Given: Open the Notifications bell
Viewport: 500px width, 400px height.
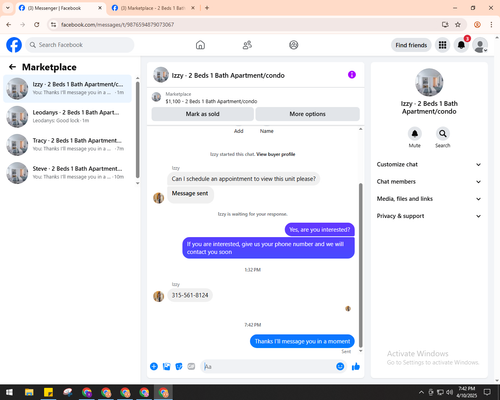Looking at the screenshot, I should (x=461, y=45).
